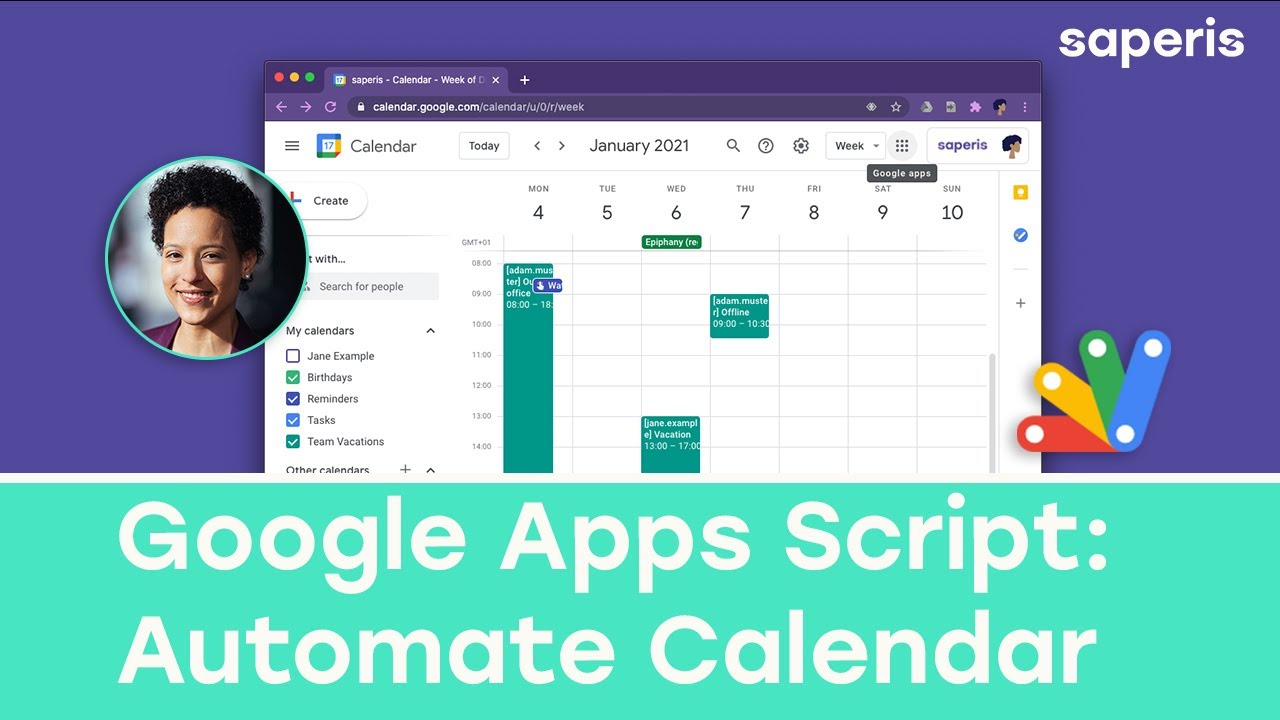This screenshot has height=720, width=1280.
Task: Toggle the Reminders calendar checkbox
Action: tap(293, 399)
